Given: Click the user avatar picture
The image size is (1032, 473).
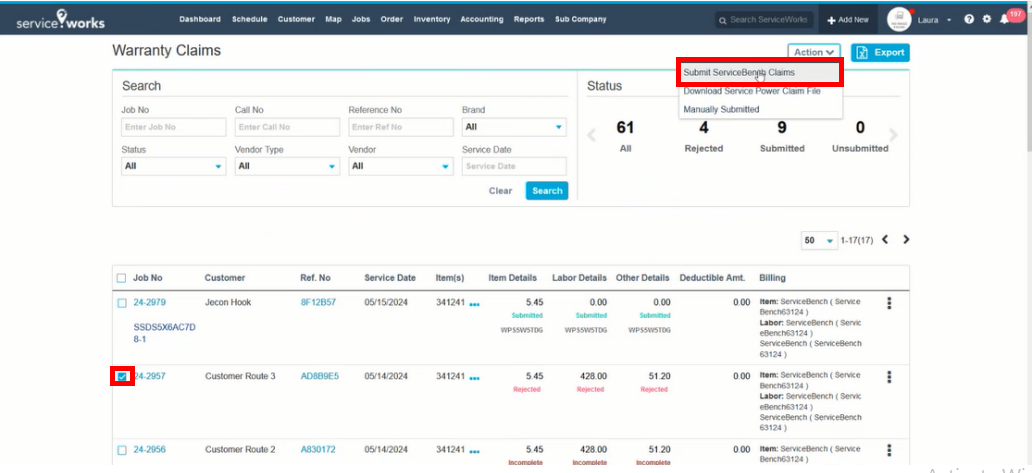Looking at the screenshot, I should coord(899,20).
